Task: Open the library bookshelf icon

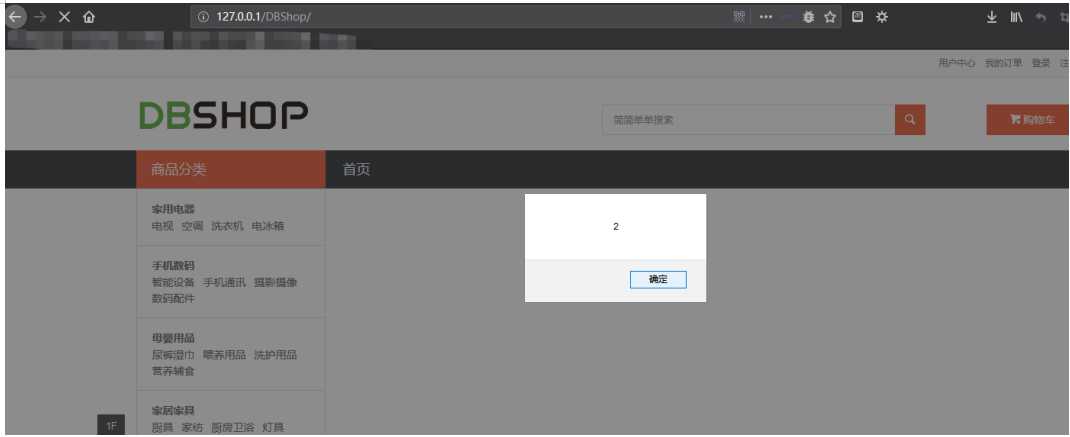Action: pyautogui.click(x=1017, y=18)
